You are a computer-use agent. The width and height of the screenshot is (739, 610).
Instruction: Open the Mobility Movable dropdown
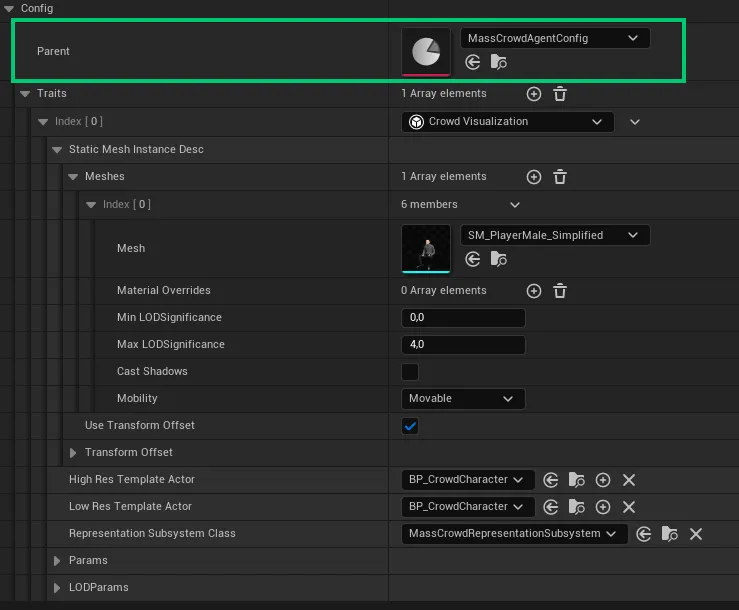tap(463, 398)
